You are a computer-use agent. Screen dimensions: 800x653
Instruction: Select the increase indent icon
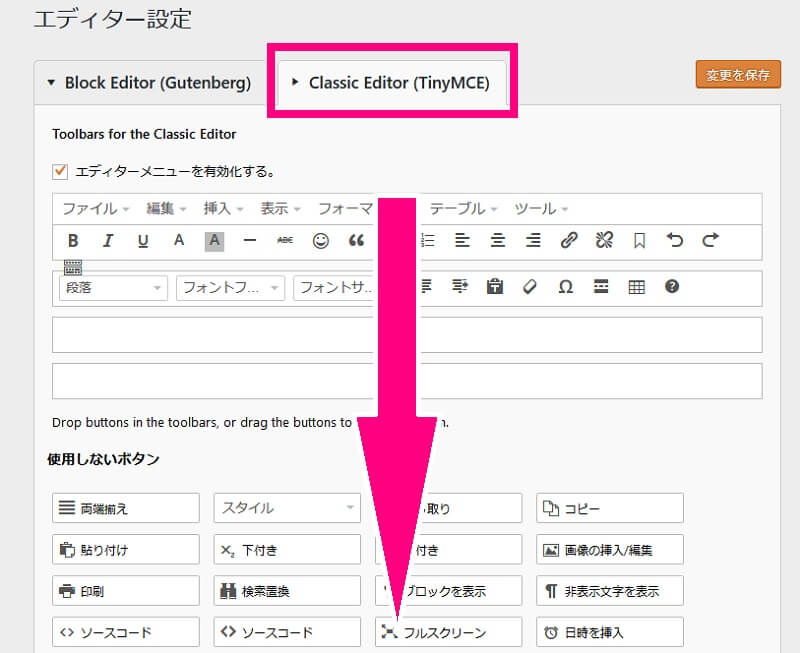pos(460,287)
